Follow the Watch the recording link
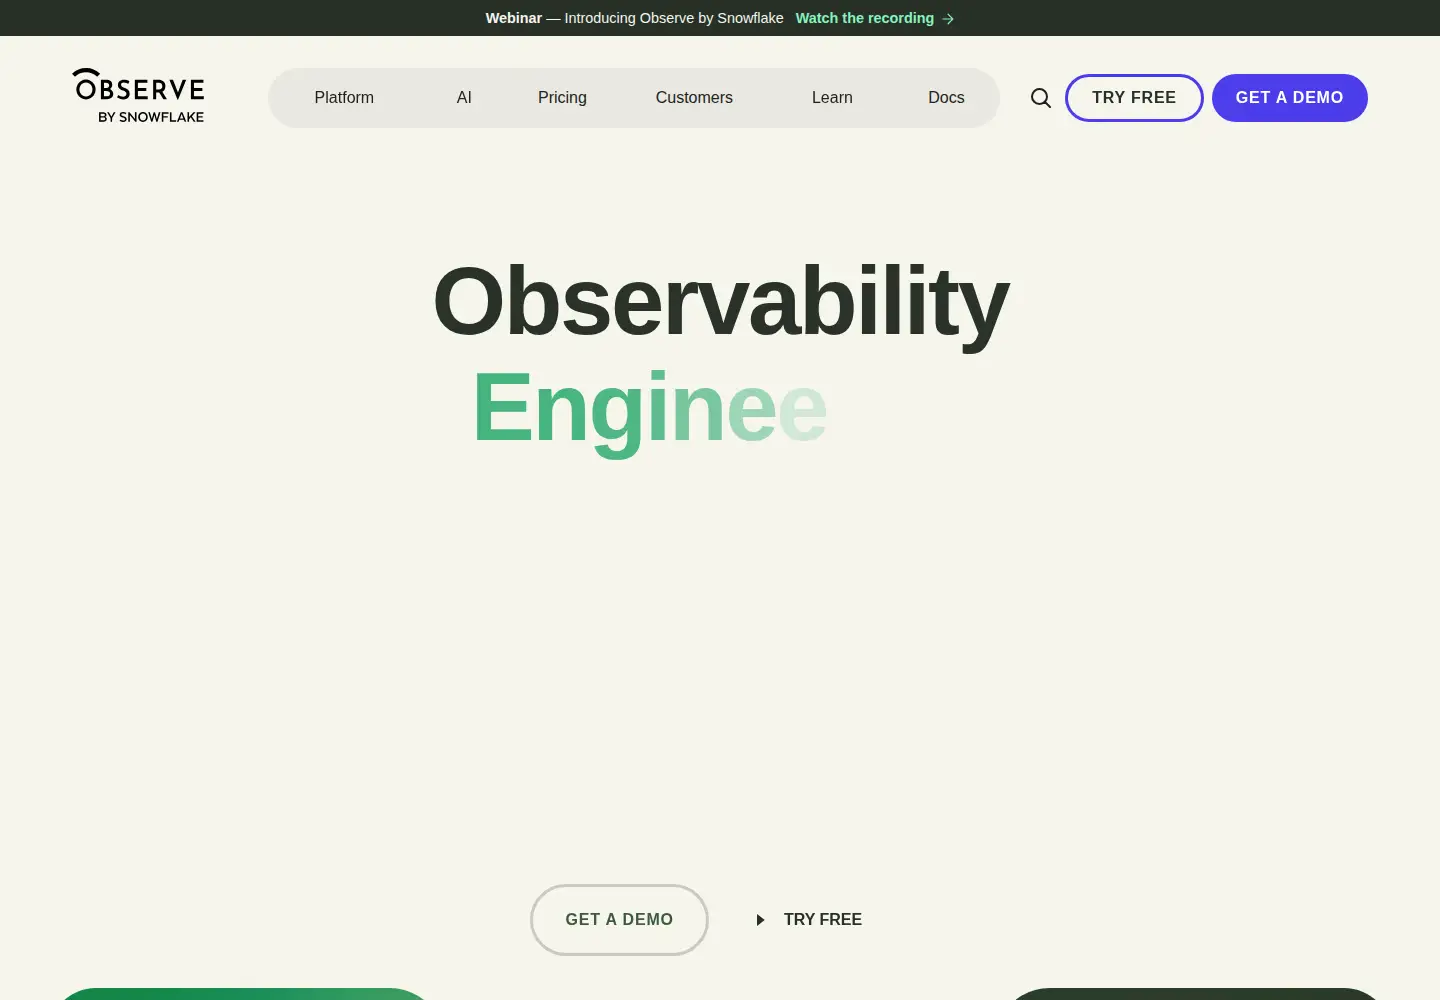 coord(865,18)
